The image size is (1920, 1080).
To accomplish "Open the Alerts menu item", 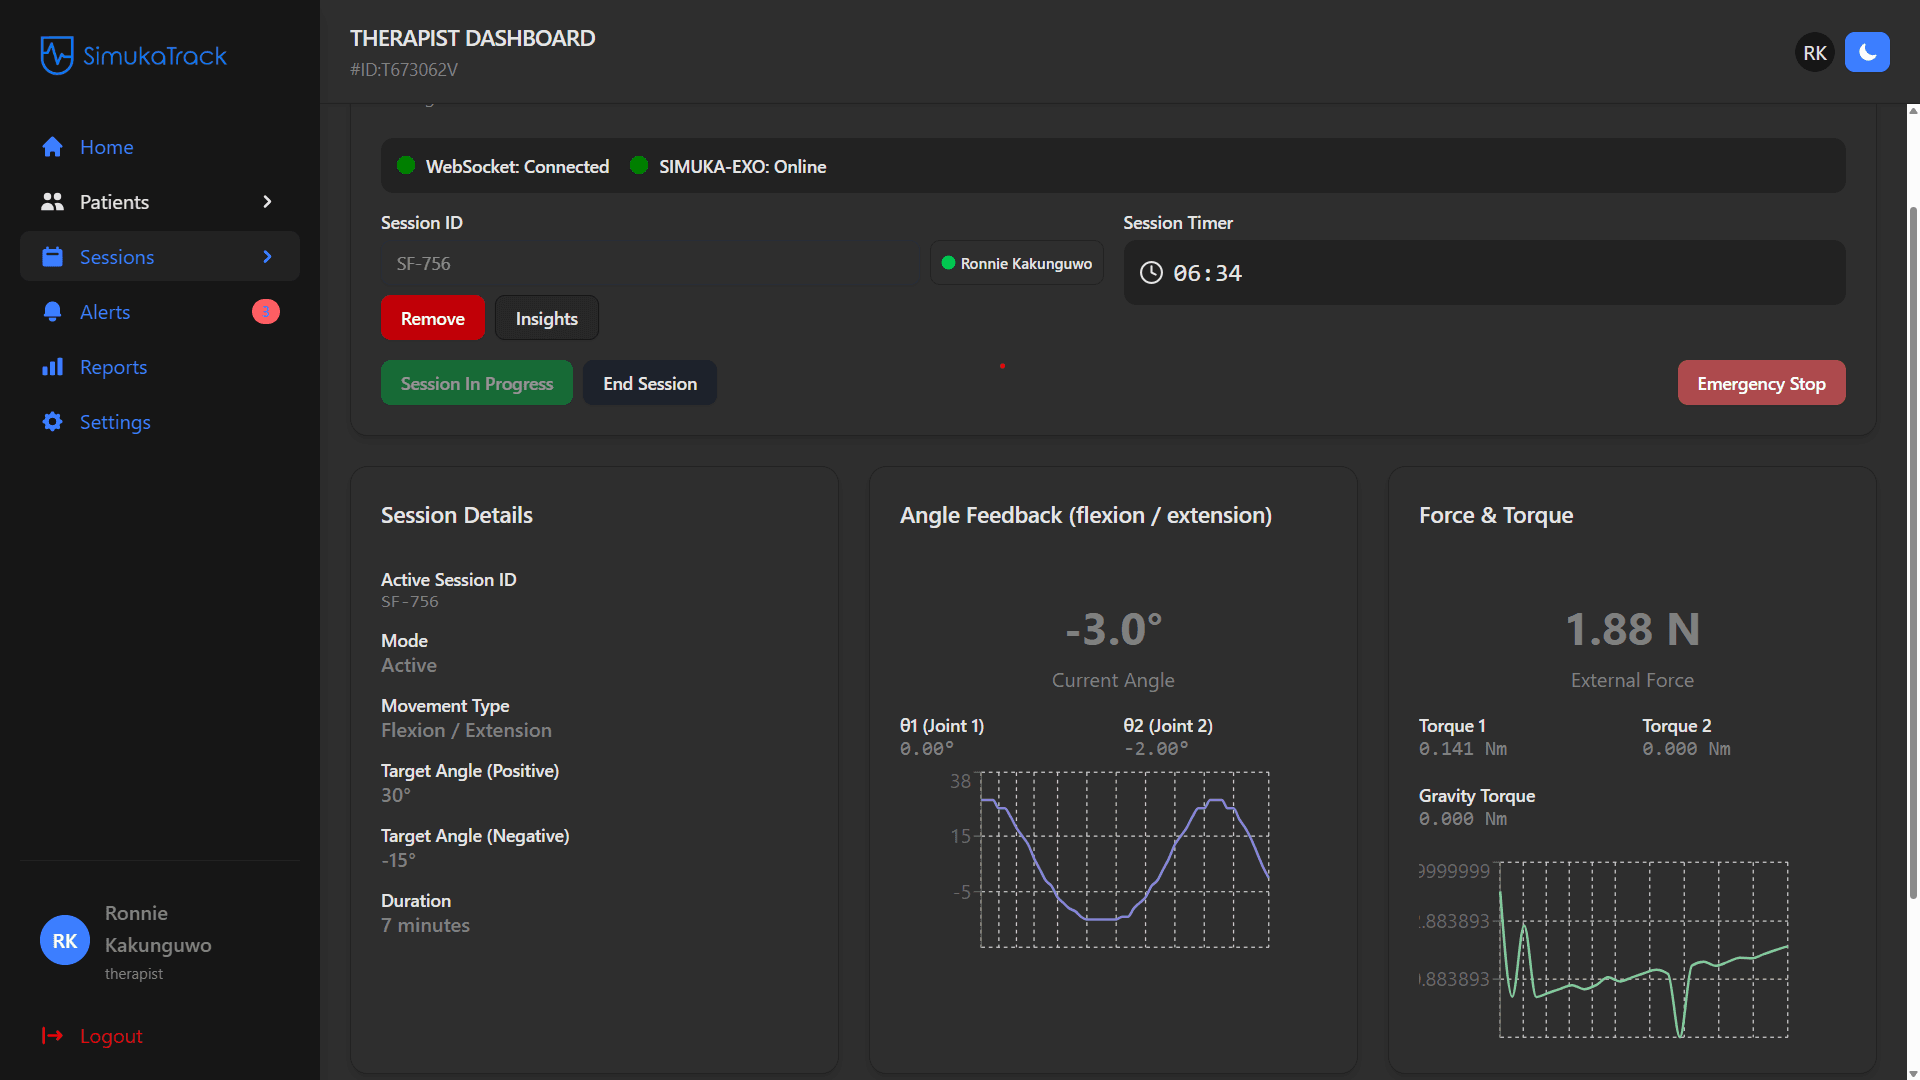I will [105, 312].
